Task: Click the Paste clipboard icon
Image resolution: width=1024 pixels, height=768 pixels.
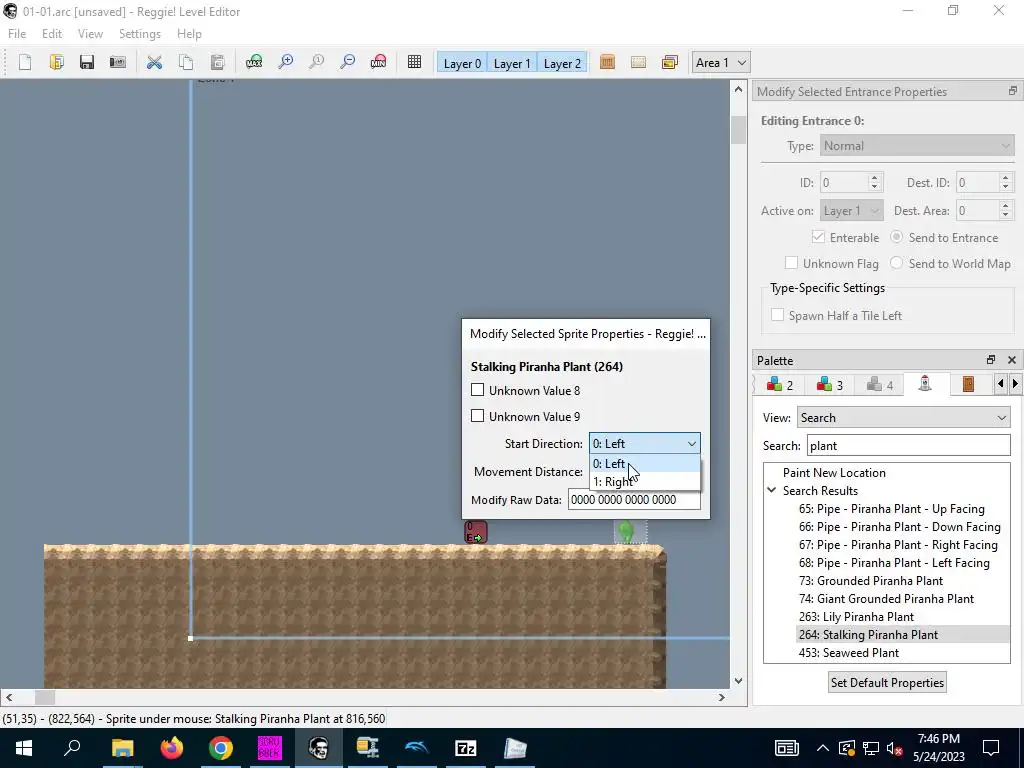Action: [x=217, y=63]
